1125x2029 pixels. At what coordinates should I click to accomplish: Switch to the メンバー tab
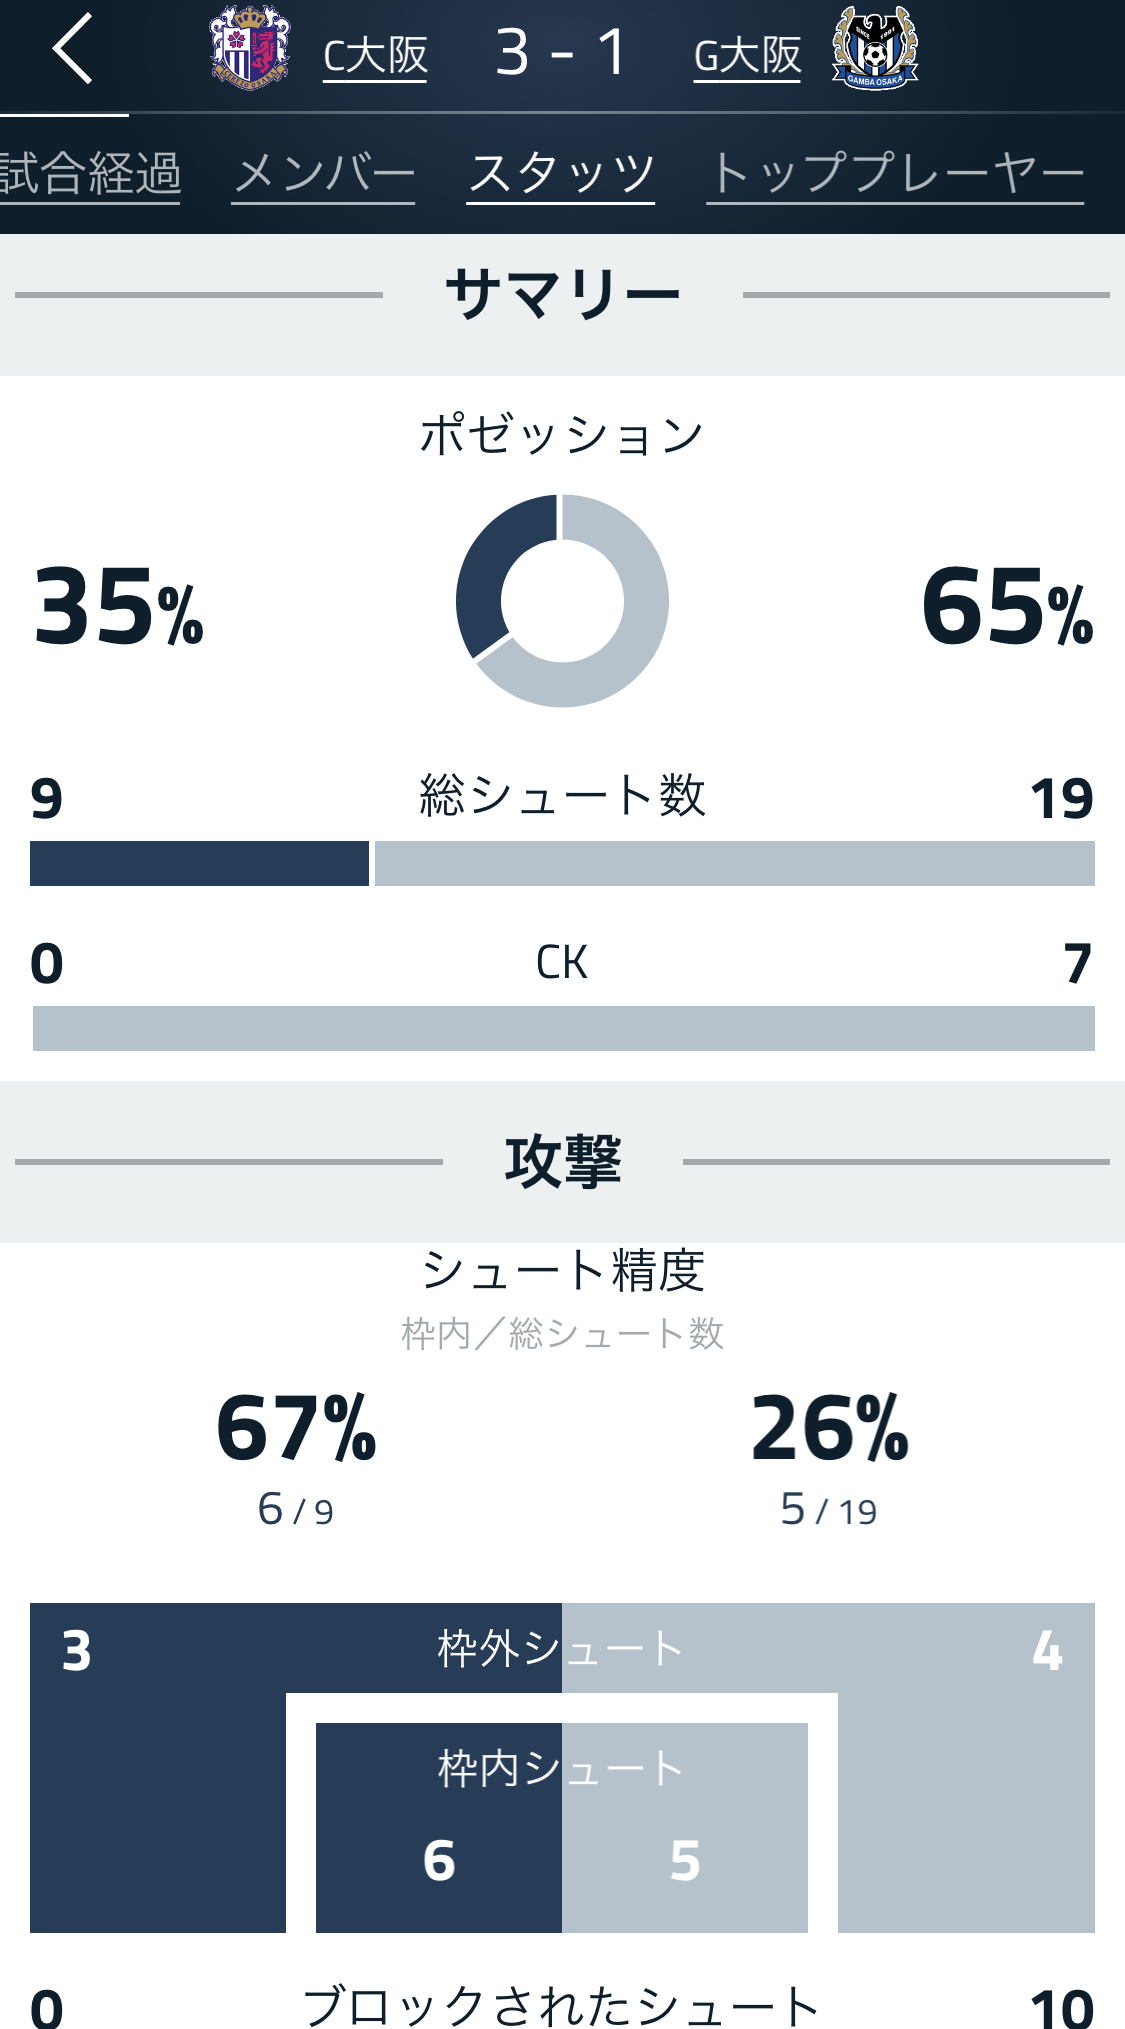click(323, 173)
